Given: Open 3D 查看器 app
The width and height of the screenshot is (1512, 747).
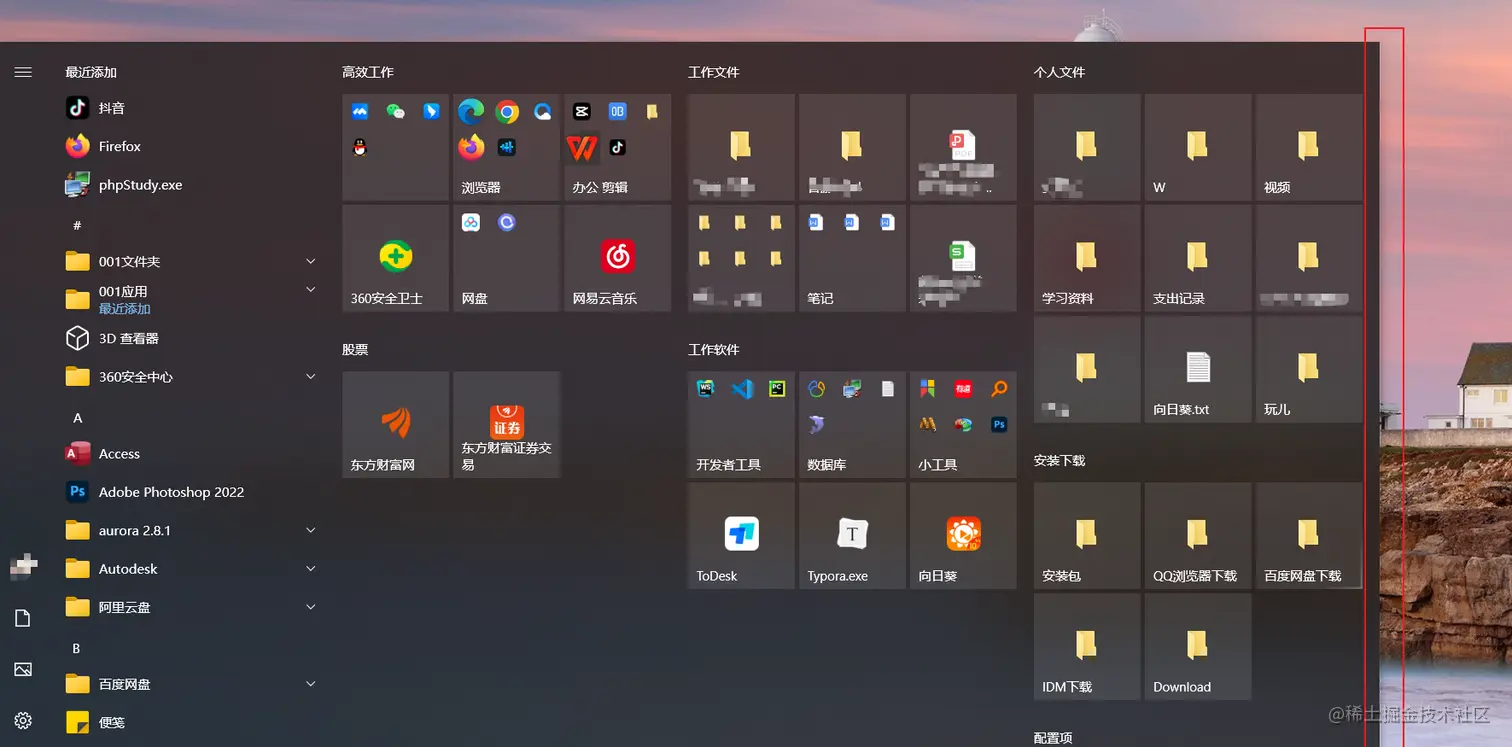Looking at the screenshot, I should coord(190,339).
